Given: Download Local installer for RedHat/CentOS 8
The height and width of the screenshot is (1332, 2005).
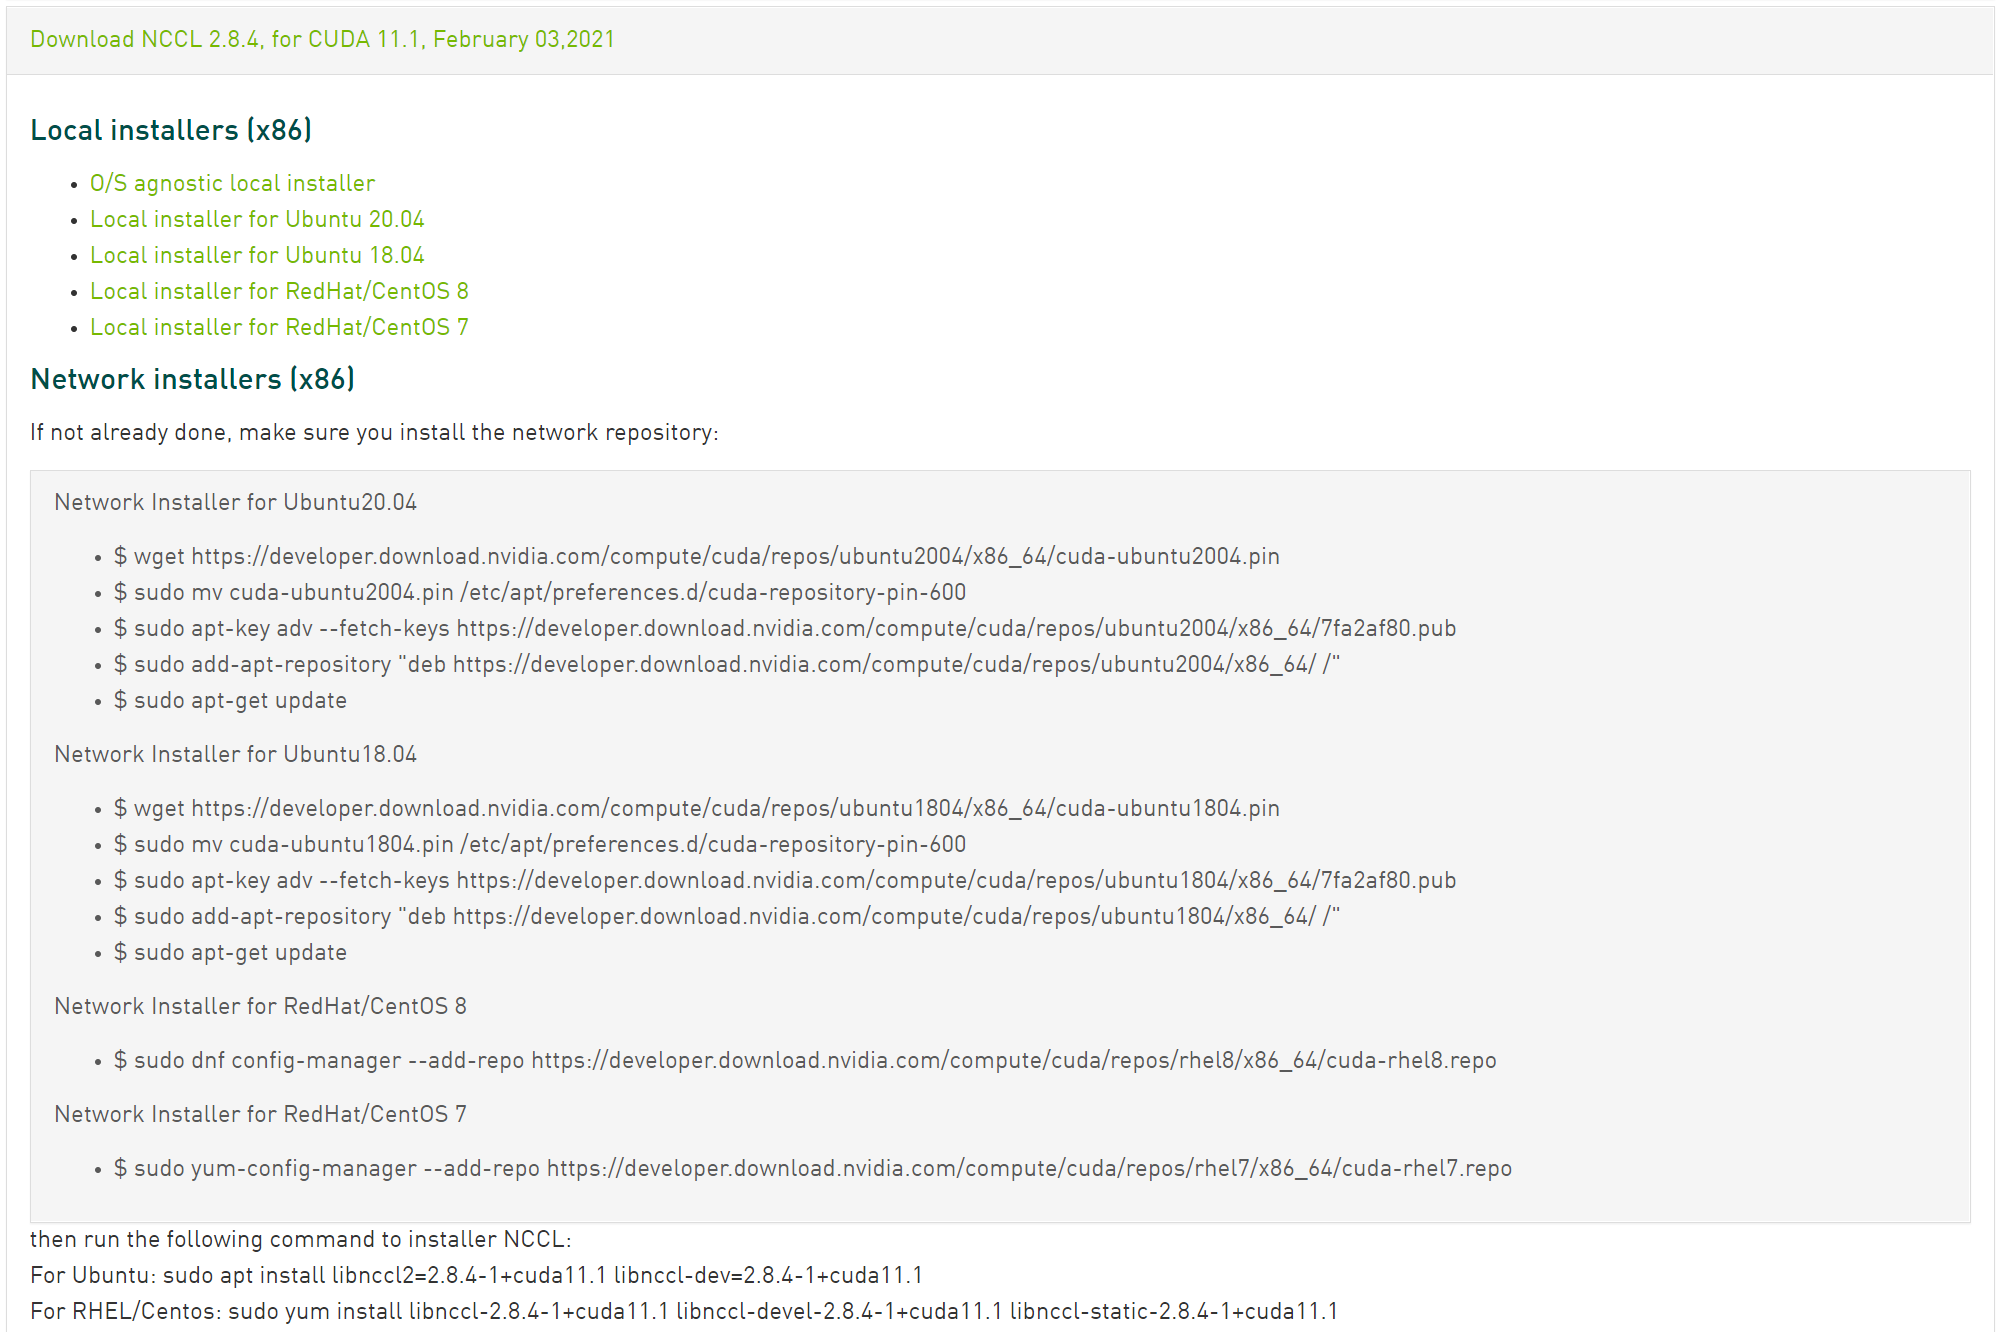Looking at the screenshot, I should pos(279,291).
